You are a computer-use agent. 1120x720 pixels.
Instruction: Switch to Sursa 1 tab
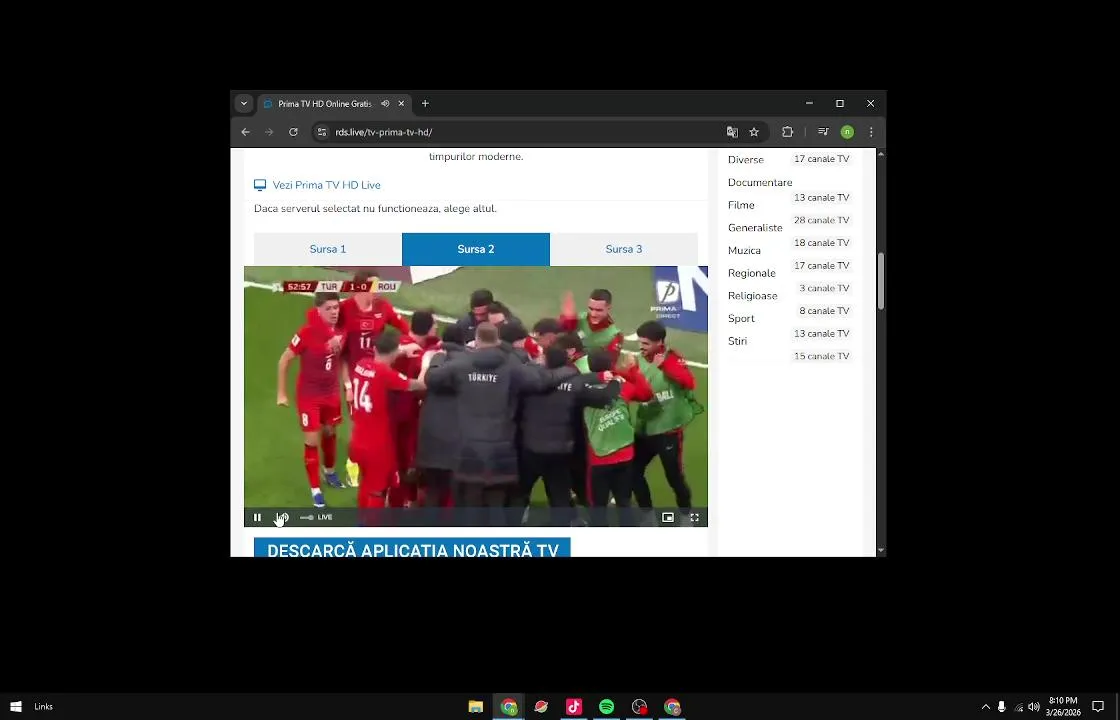328,249
